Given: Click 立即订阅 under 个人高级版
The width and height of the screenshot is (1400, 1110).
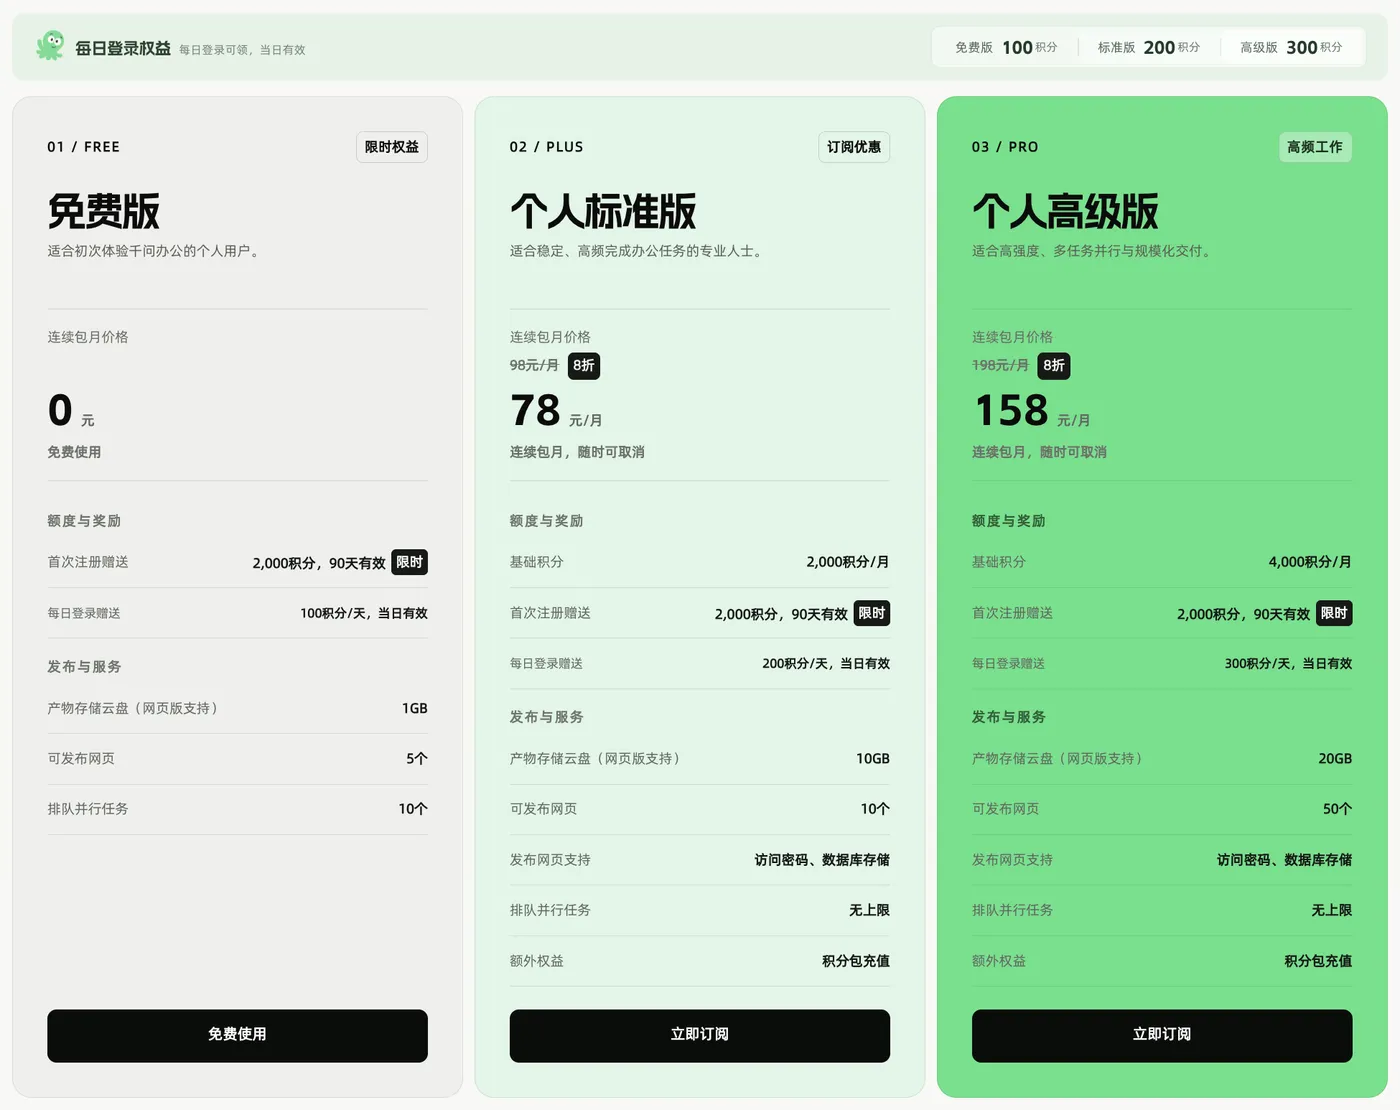Looking at the screenshot, I should tap(1162, 1035).
